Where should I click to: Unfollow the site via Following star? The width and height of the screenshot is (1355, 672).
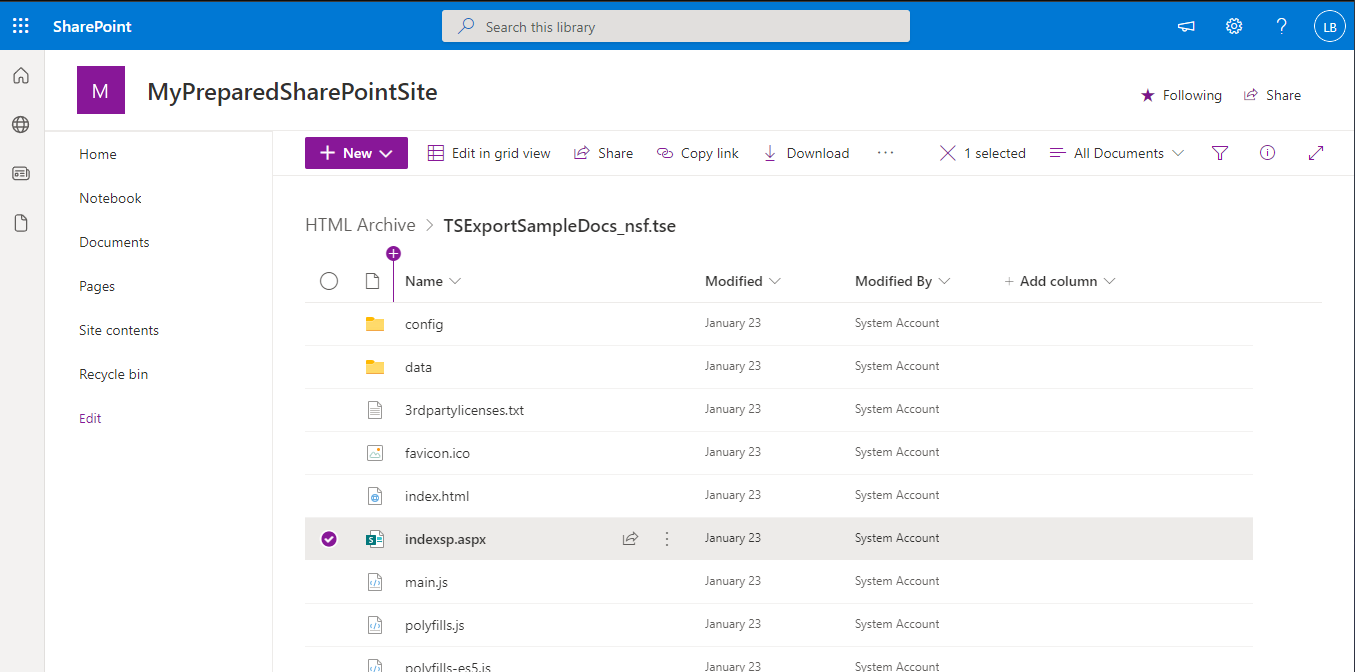(x=1181, y=94)
